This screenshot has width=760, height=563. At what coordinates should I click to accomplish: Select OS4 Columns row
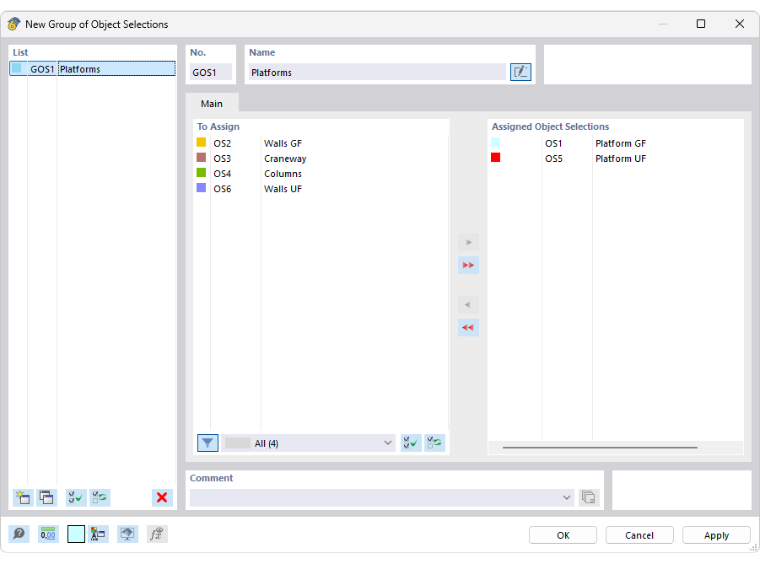(321, 173)
